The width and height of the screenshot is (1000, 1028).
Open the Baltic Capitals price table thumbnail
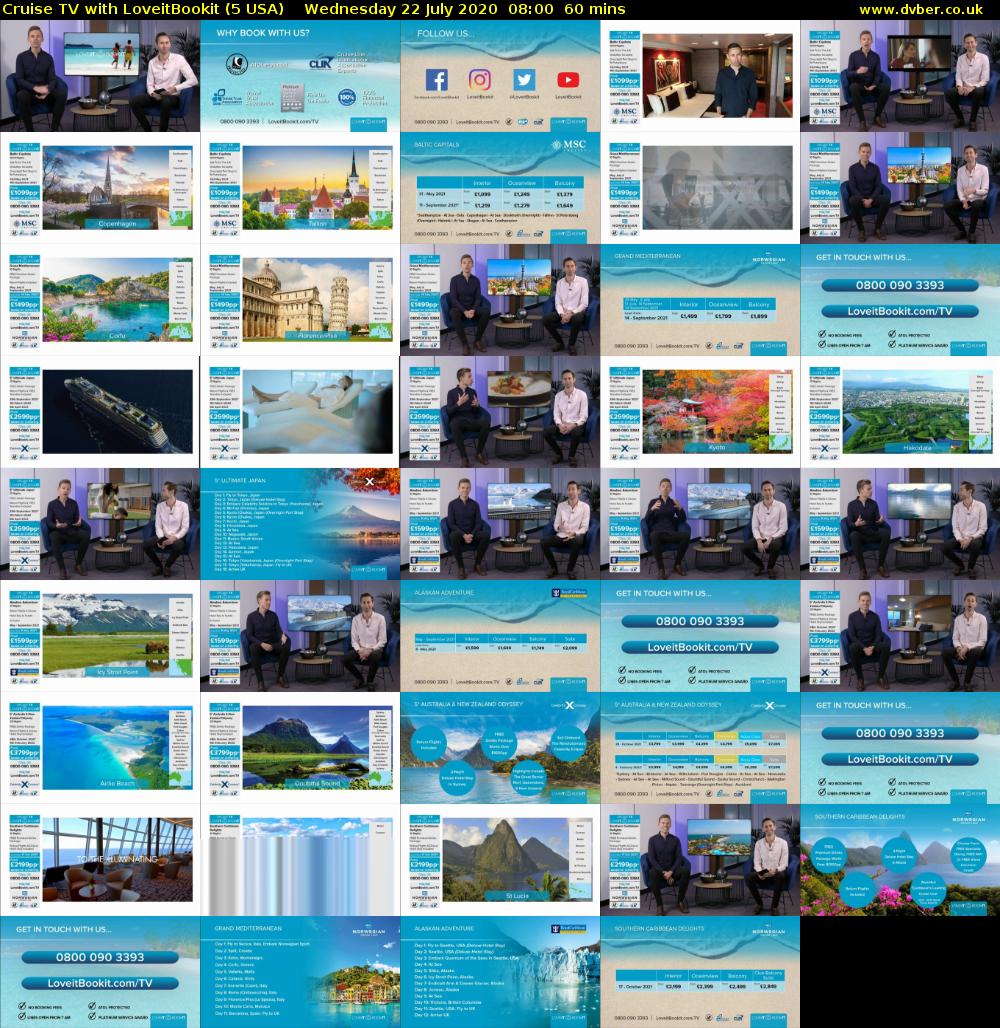point(500,188)
